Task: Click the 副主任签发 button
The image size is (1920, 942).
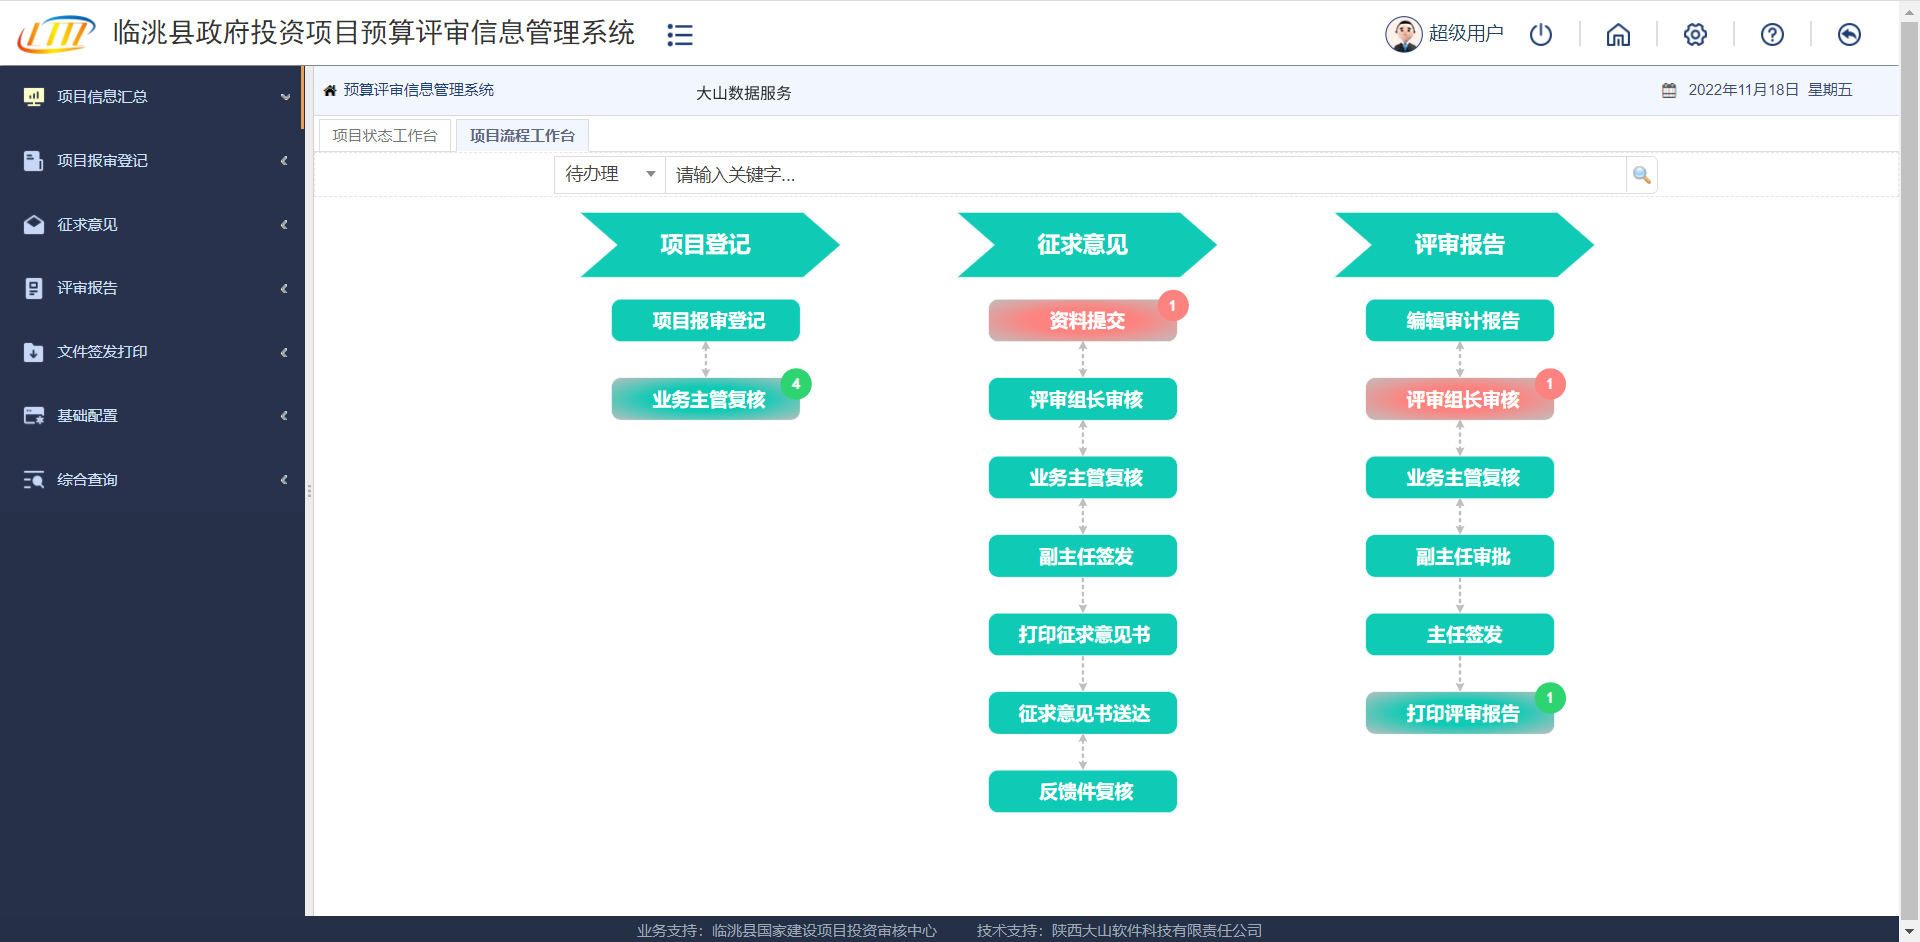Action: [x=1083, y=556]
